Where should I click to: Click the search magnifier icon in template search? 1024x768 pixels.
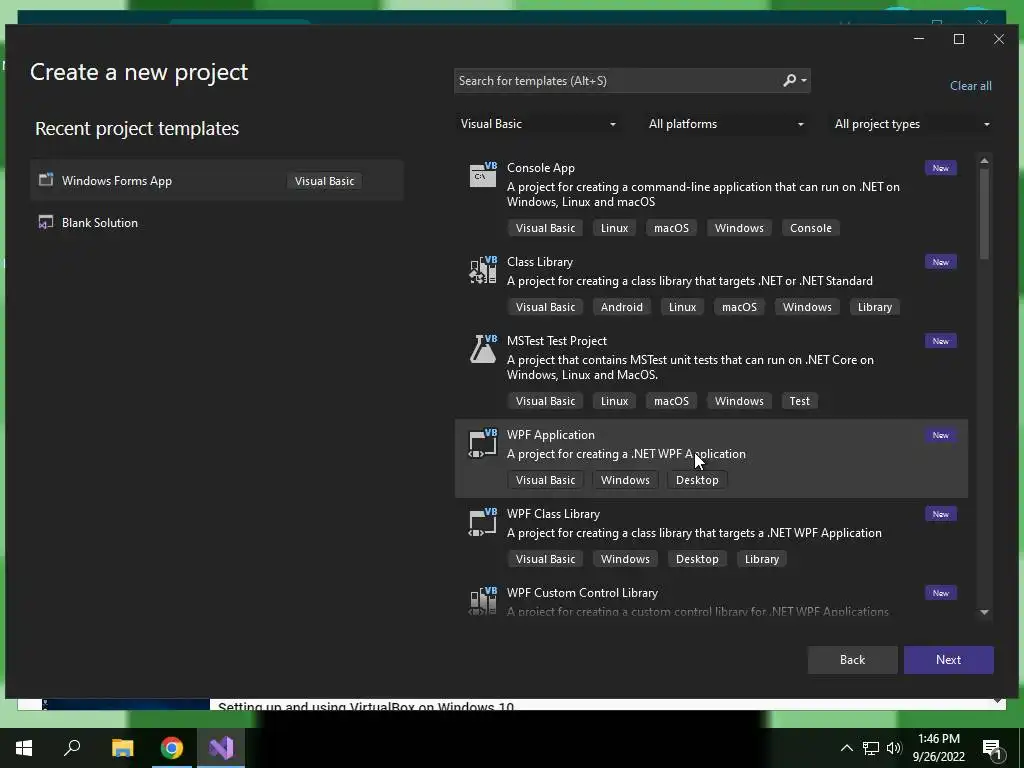tap(790, 80)
